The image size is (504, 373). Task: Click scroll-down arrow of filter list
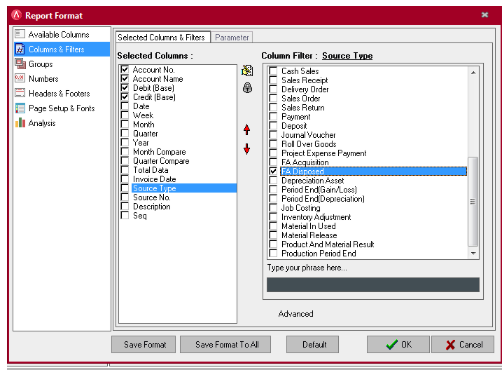(x=473, y=253)
